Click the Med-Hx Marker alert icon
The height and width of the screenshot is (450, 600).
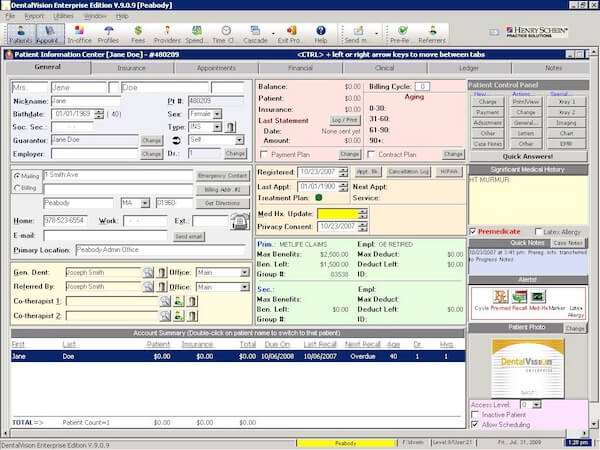click(x=538, y=297)
